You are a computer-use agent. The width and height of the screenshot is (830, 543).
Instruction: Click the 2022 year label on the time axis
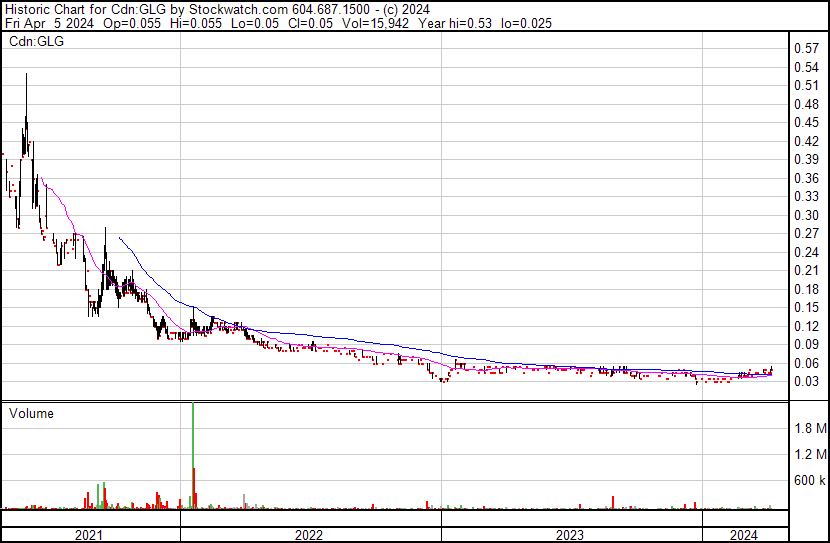(309, 535)
